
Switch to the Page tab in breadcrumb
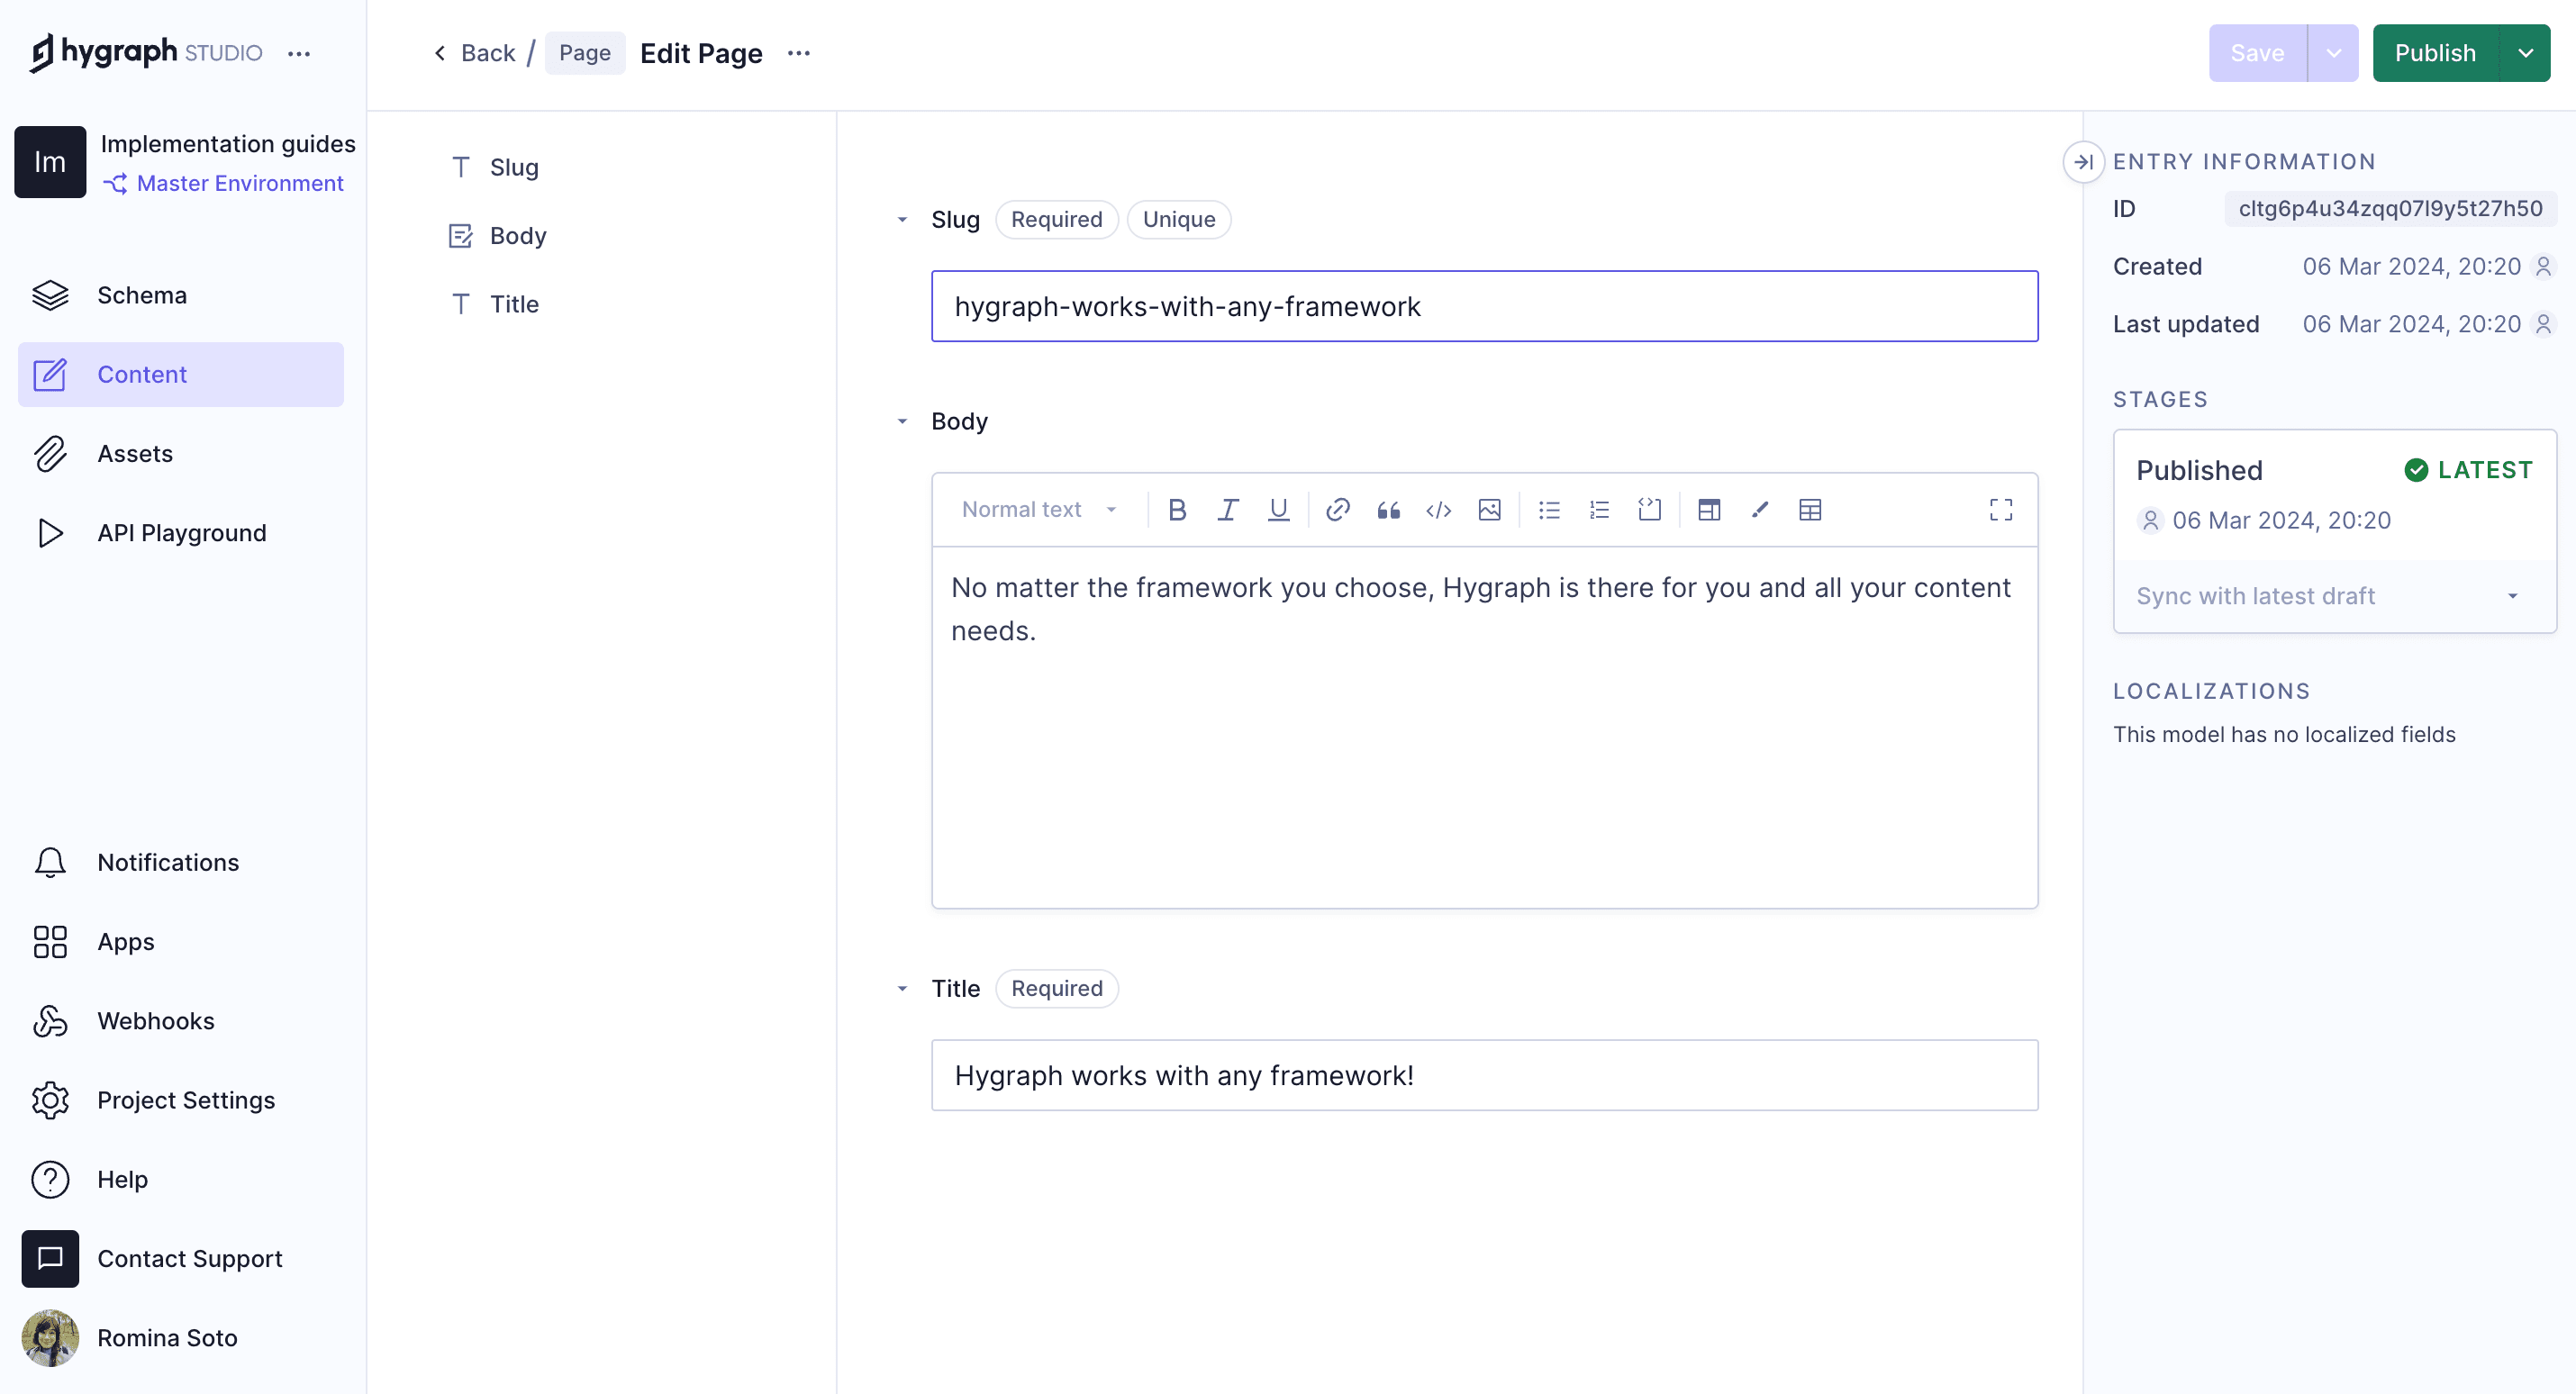pyautogui.click(x=584, y=53)
